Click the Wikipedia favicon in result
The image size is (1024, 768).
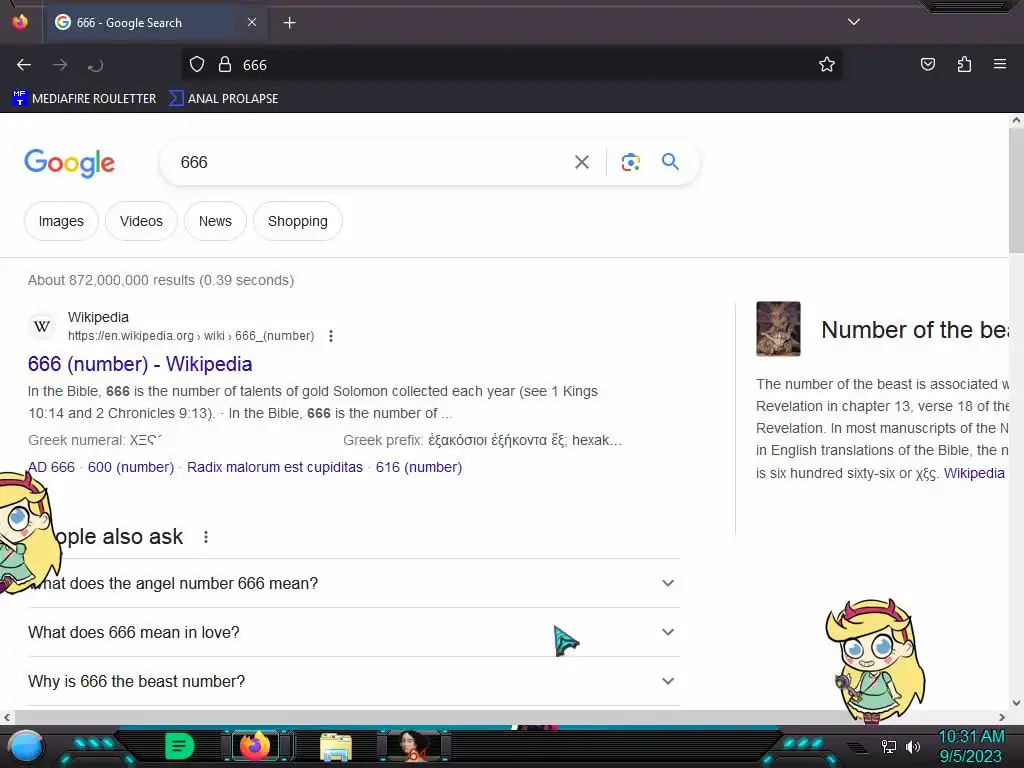coord(42,326)
